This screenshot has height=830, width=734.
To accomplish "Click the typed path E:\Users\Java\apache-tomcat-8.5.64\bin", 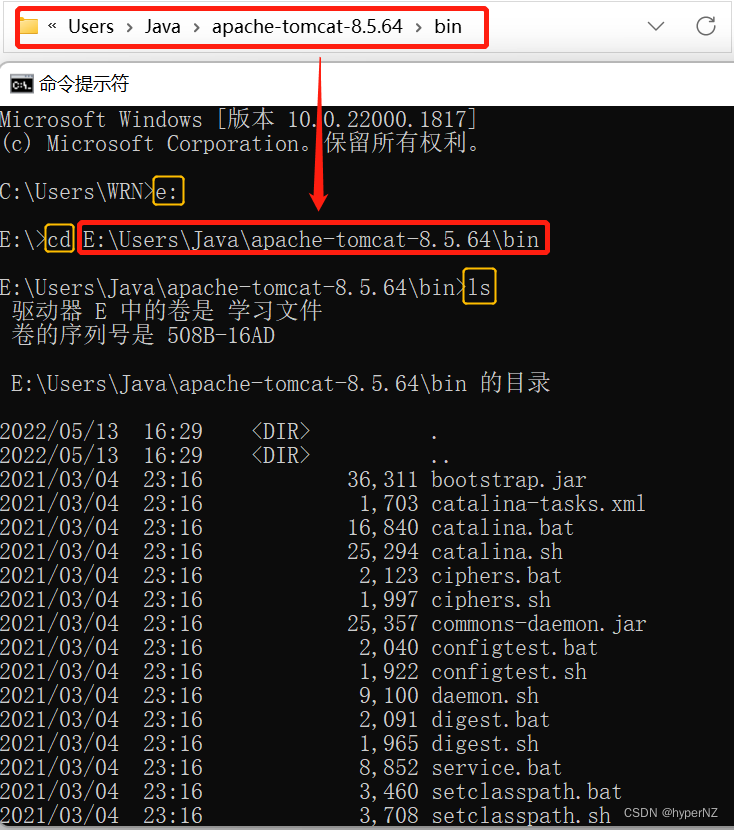I will [311, 239].
